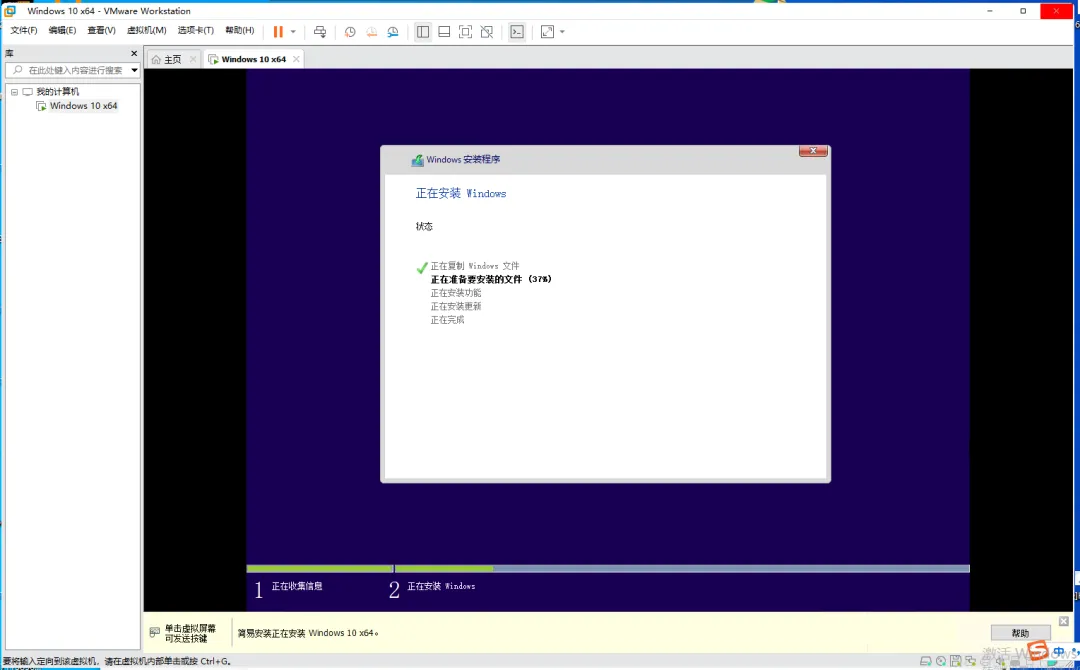Screen dimensions: 1080x670
Task: Dismiss the yellow easy install info bar
Action: [x=1063, y=621]
